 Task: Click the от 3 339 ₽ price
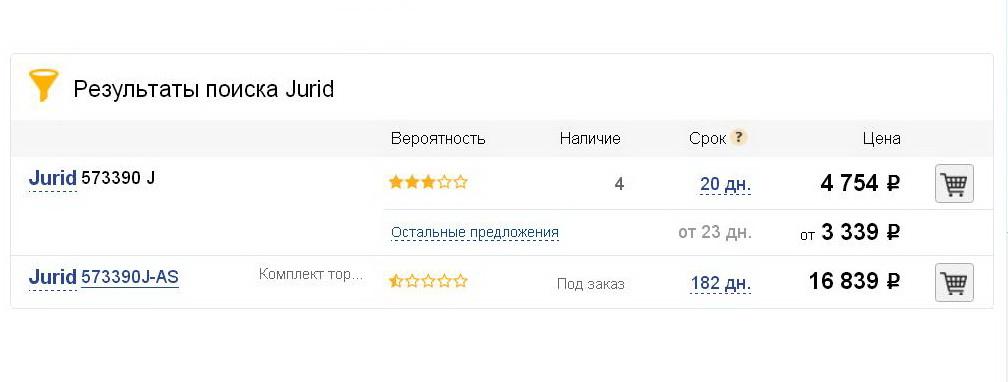point(850,232)
